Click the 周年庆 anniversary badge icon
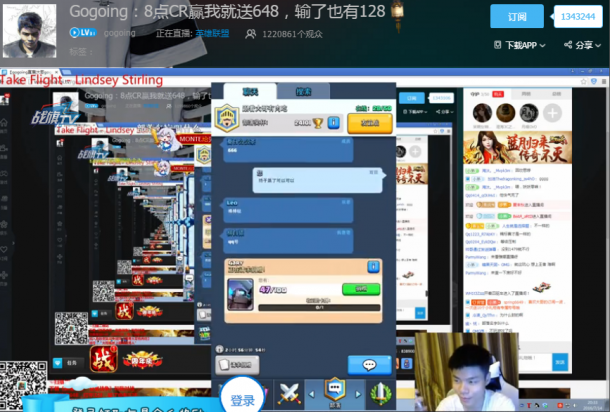 tap(142, 359)
